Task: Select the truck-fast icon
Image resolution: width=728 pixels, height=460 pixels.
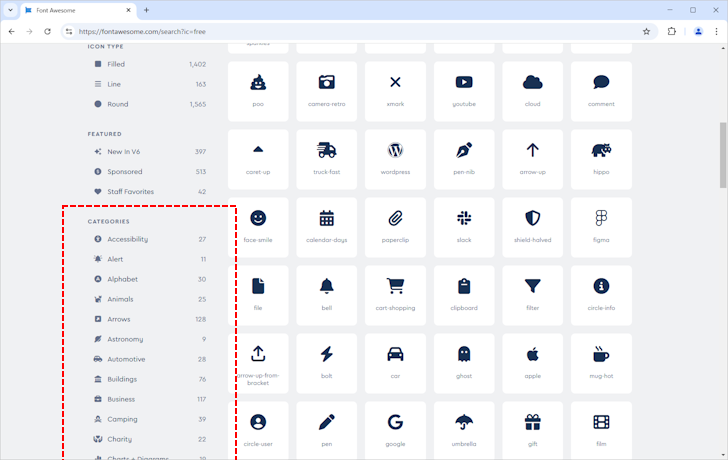Action: (326, 159)
